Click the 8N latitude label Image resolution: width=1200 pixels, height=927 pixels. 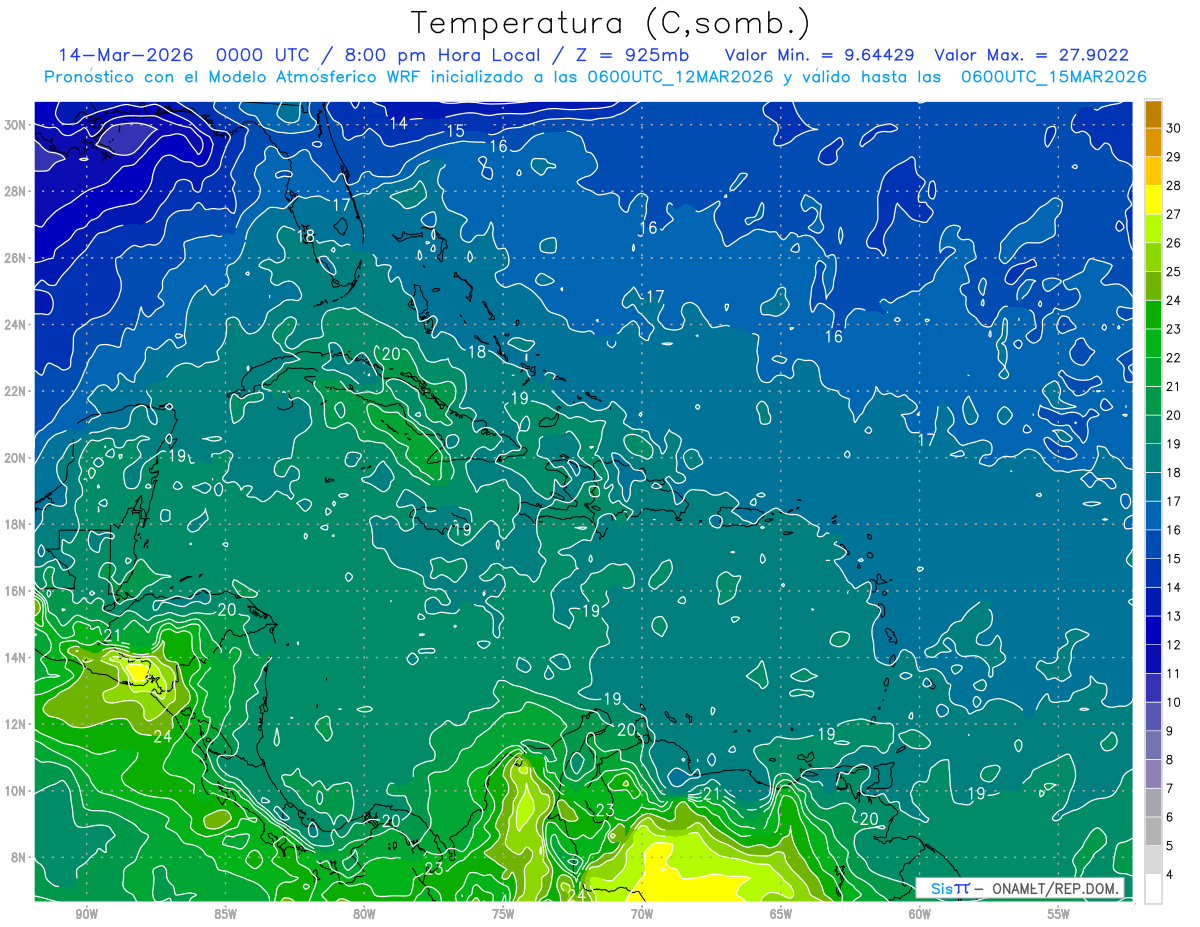coord(20,857)
